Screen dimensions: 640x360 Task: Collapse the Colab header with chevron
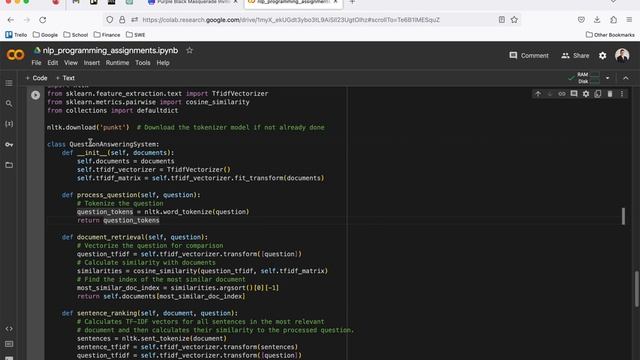[x=626, y=78]
